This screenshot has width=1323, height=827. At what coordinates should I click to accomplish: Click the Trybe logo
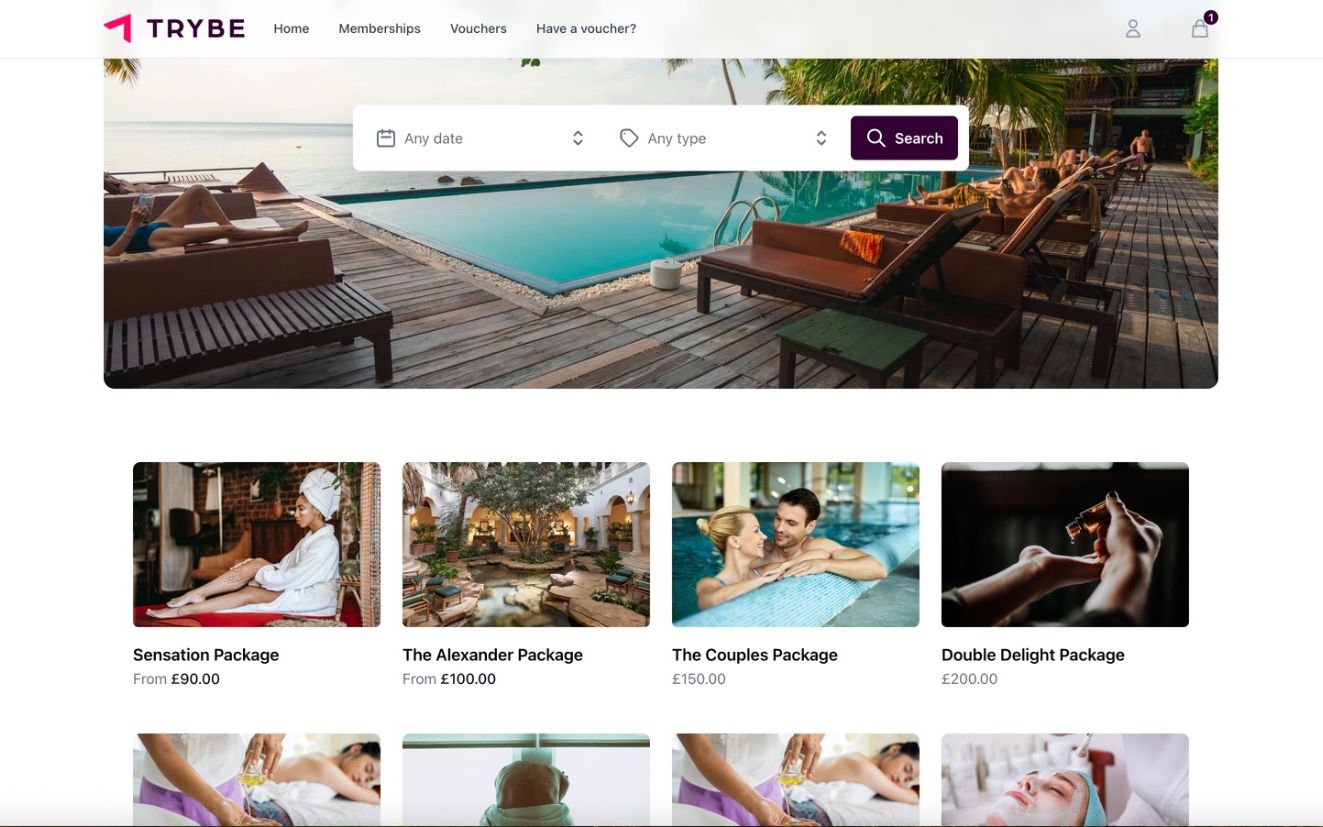[174, 28]
